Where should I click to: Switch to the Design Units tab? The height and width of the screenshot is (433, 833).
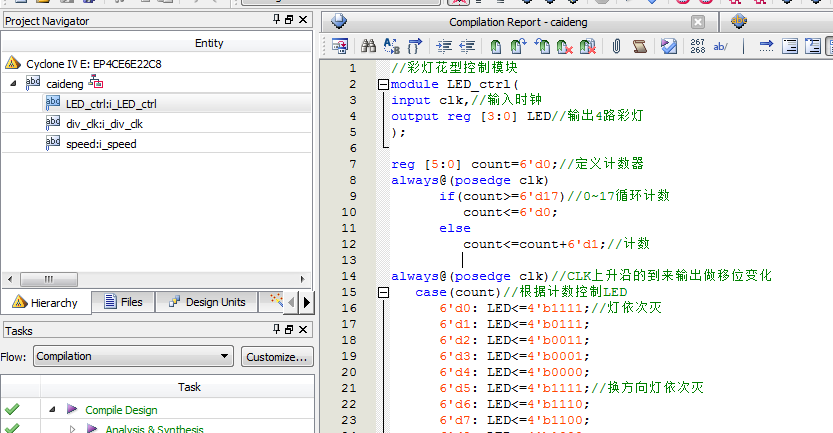coord(206,302)
